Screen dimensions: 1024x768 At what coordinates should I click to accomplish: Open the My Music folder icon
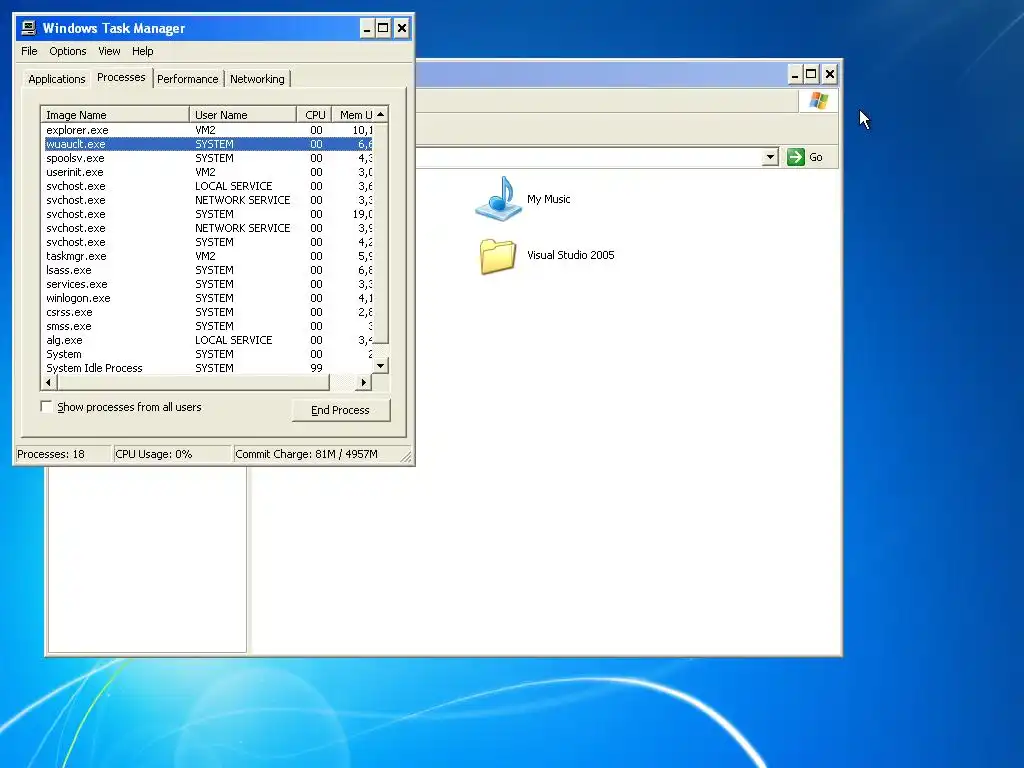(498, 199)
